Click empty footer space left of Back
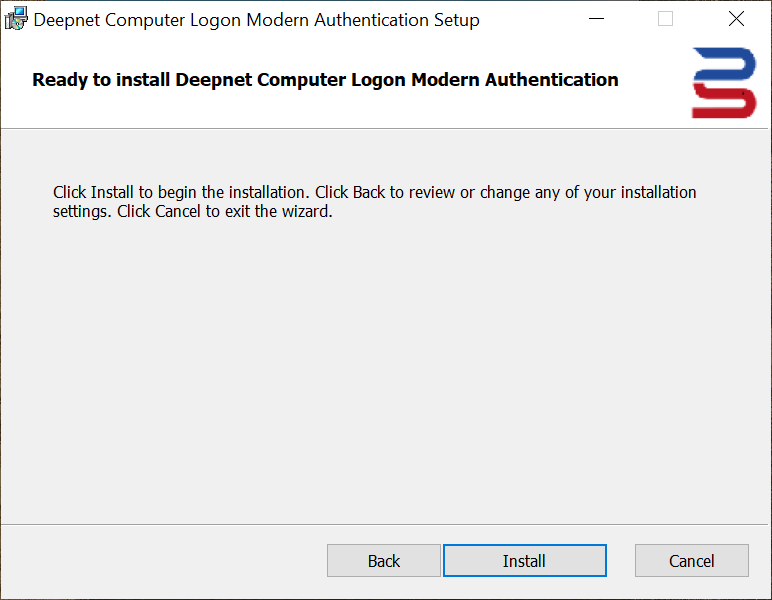The height and width of the screenshot is (600, 772). click(160, 561)
